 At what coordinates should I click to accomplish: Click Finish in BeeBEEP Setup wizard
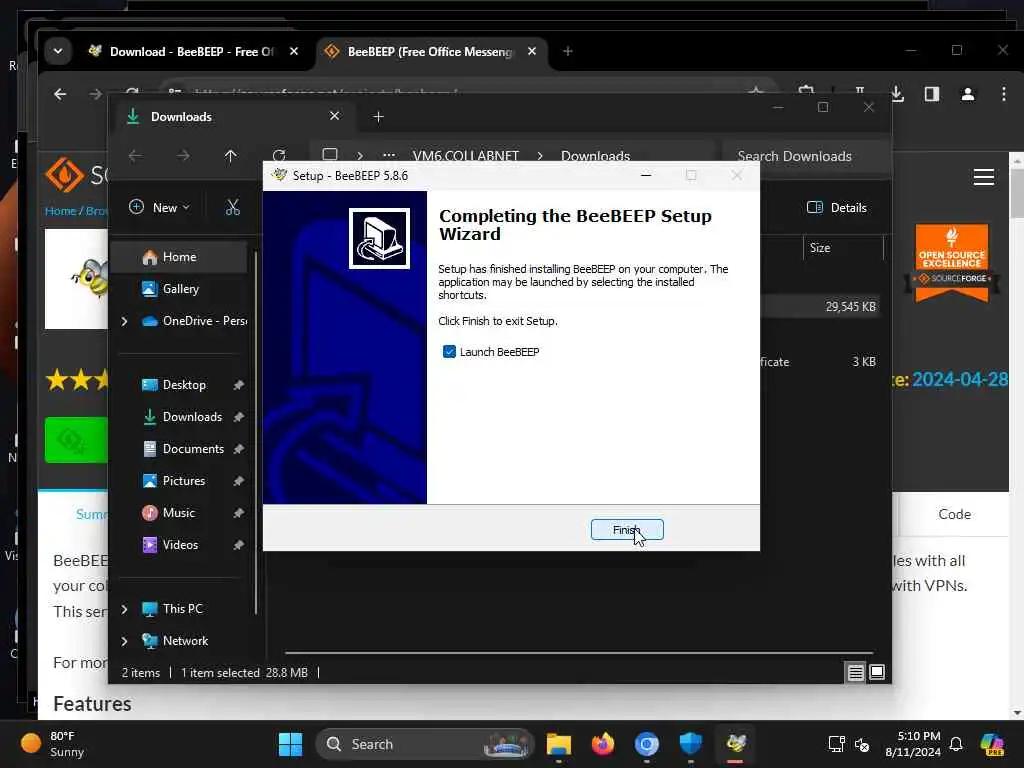[x=627, y=530]
